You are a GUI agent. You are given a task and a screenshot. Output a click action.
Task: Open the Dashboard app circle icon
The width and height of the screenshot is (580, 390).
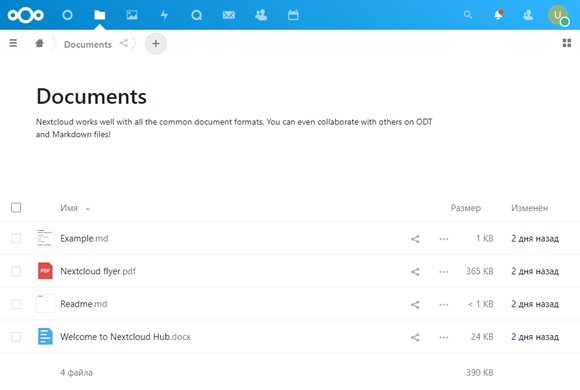(67, 15)
